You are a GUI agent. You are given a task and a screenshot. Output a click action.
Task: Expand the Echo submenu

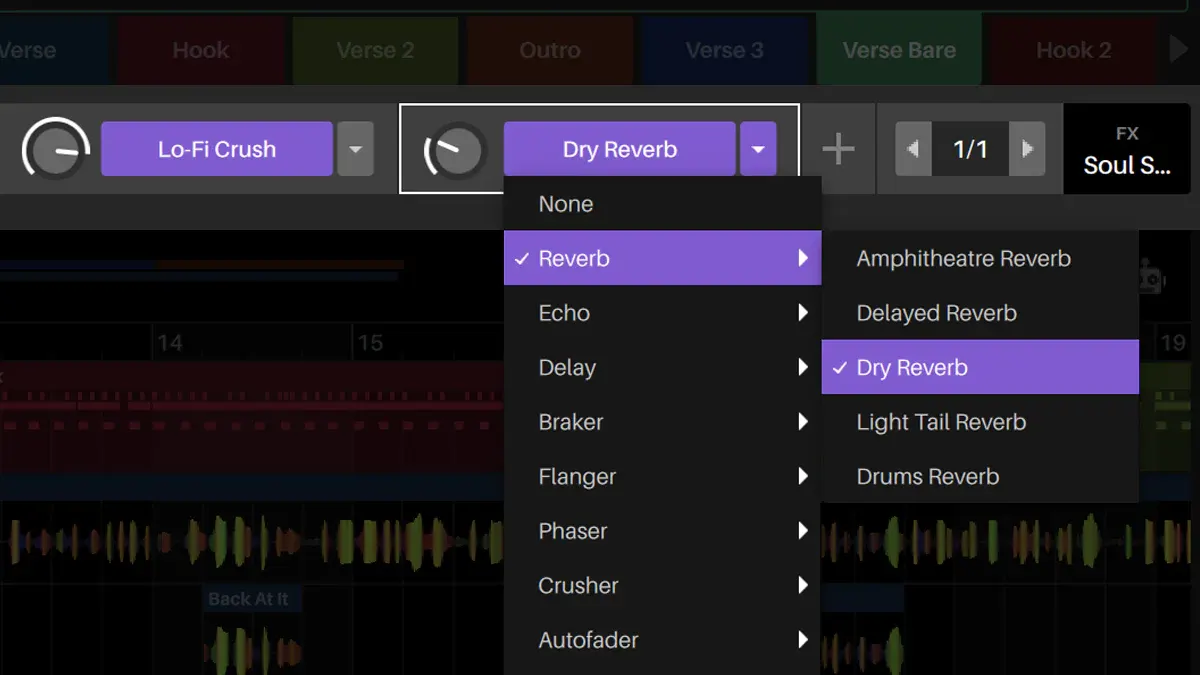(x=662, y=313)
